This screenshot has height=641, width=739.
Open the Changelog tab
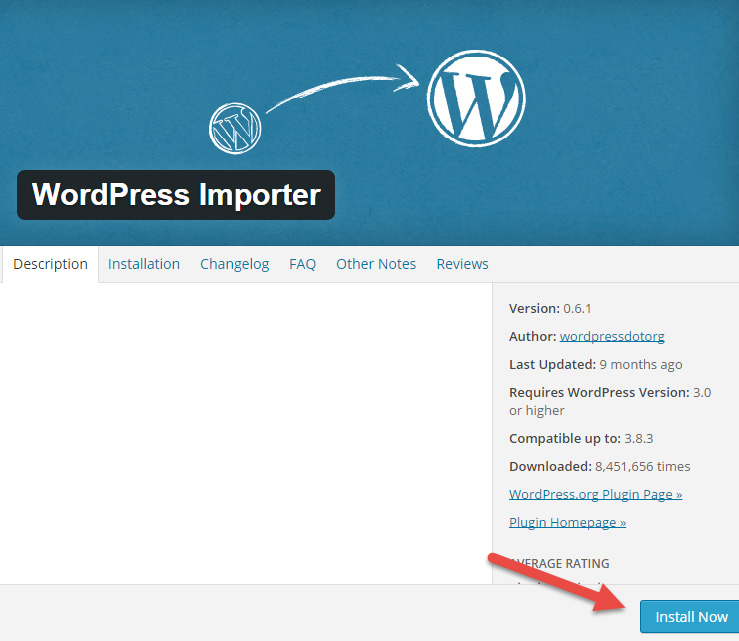[234, 264]
